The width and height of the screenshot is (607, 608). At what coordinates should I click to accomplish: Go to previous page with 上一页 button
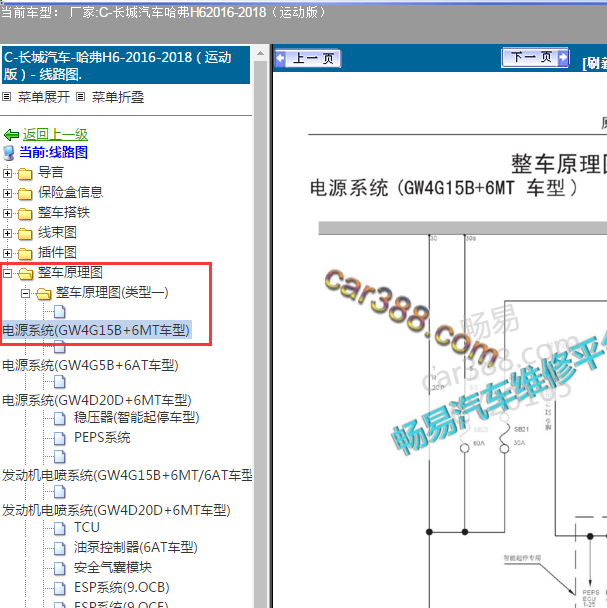[x=308, y=59]
